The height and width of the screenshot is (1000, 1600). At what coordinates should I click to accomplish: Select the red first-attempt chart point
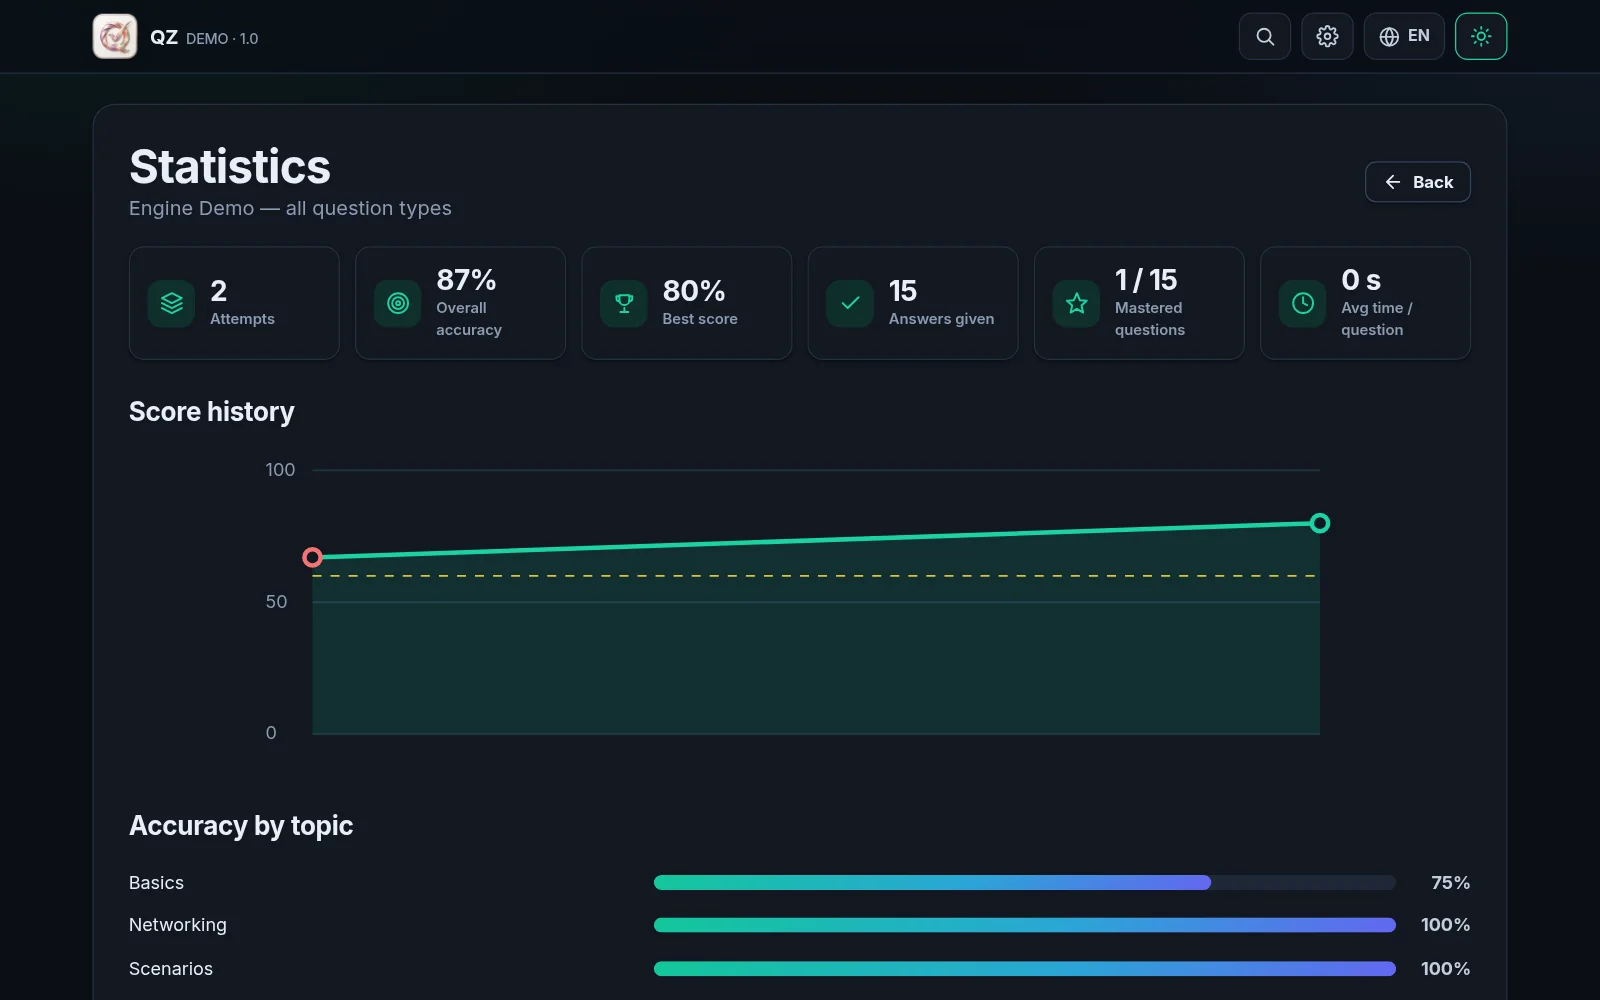312,557
